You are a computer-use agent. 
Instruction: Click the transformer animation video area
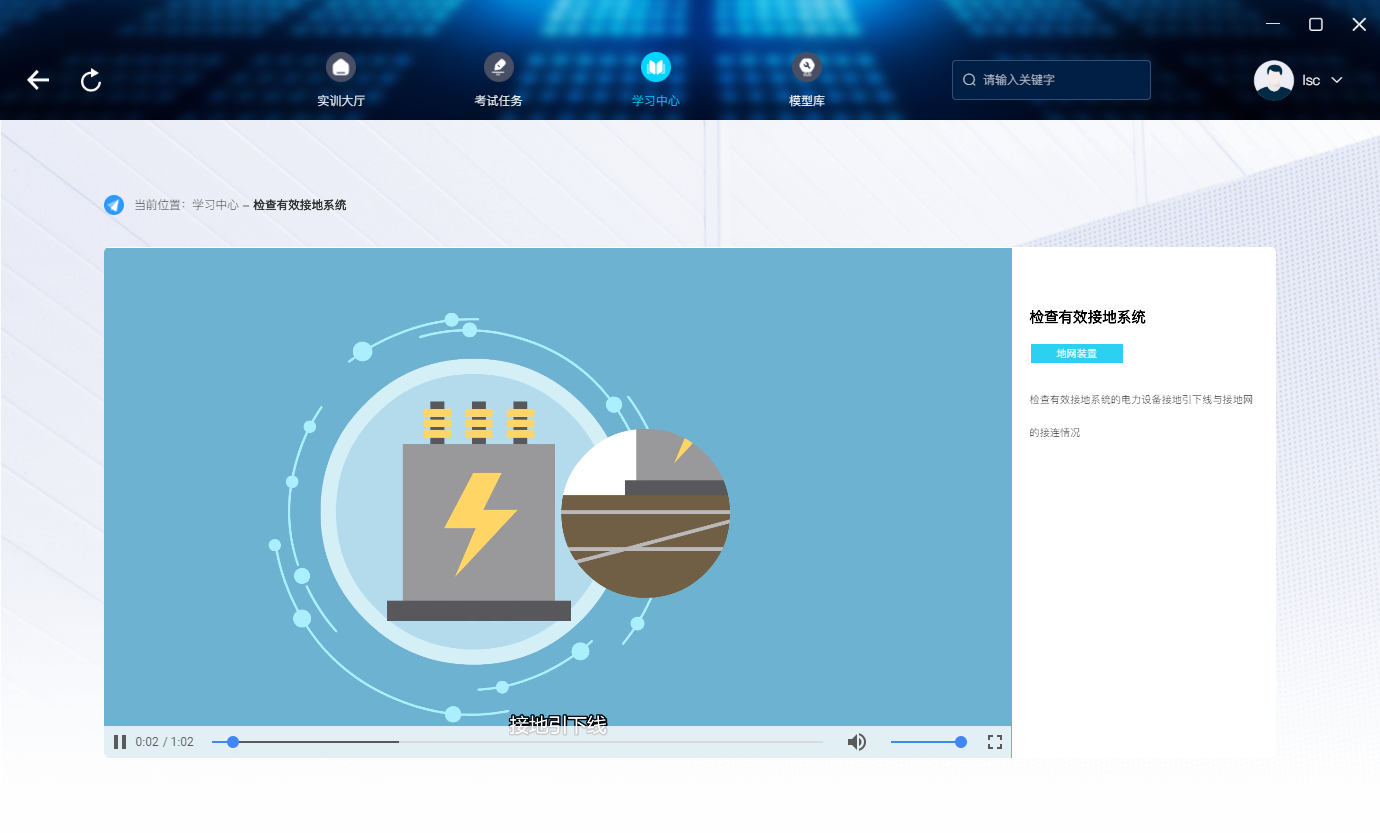coord(558,487)
